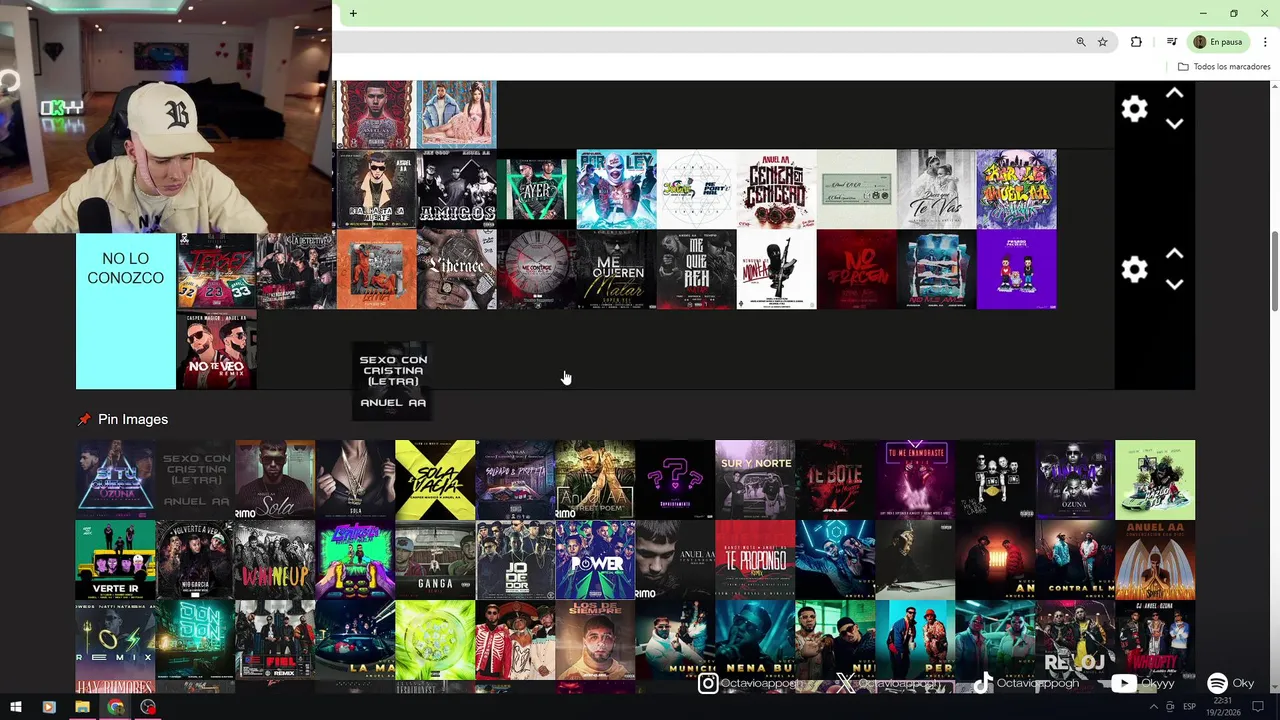Click the zoom magnifier in address bar

1081,42
